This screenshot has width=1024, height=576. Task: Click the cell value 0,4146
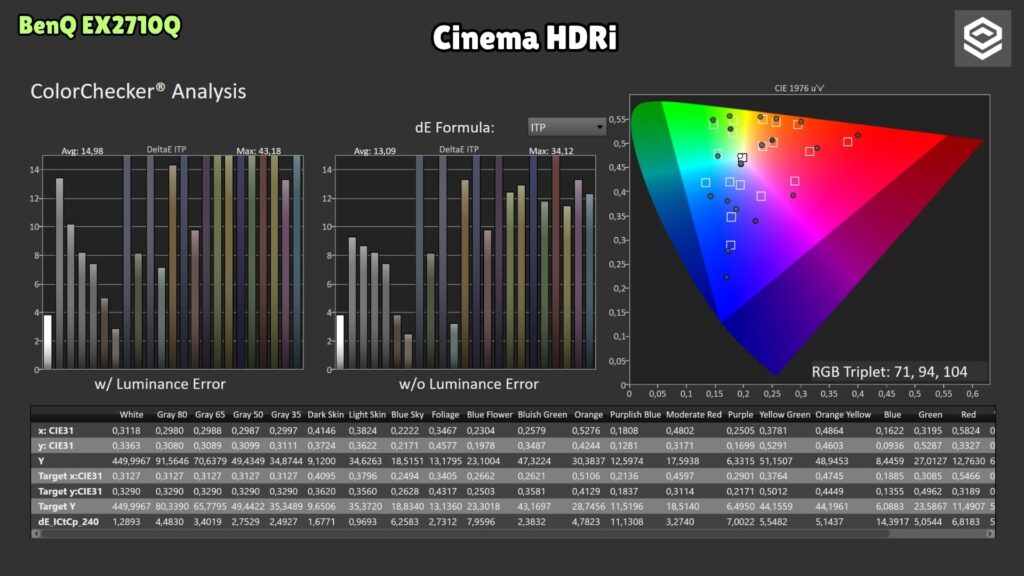pos(321,430)
